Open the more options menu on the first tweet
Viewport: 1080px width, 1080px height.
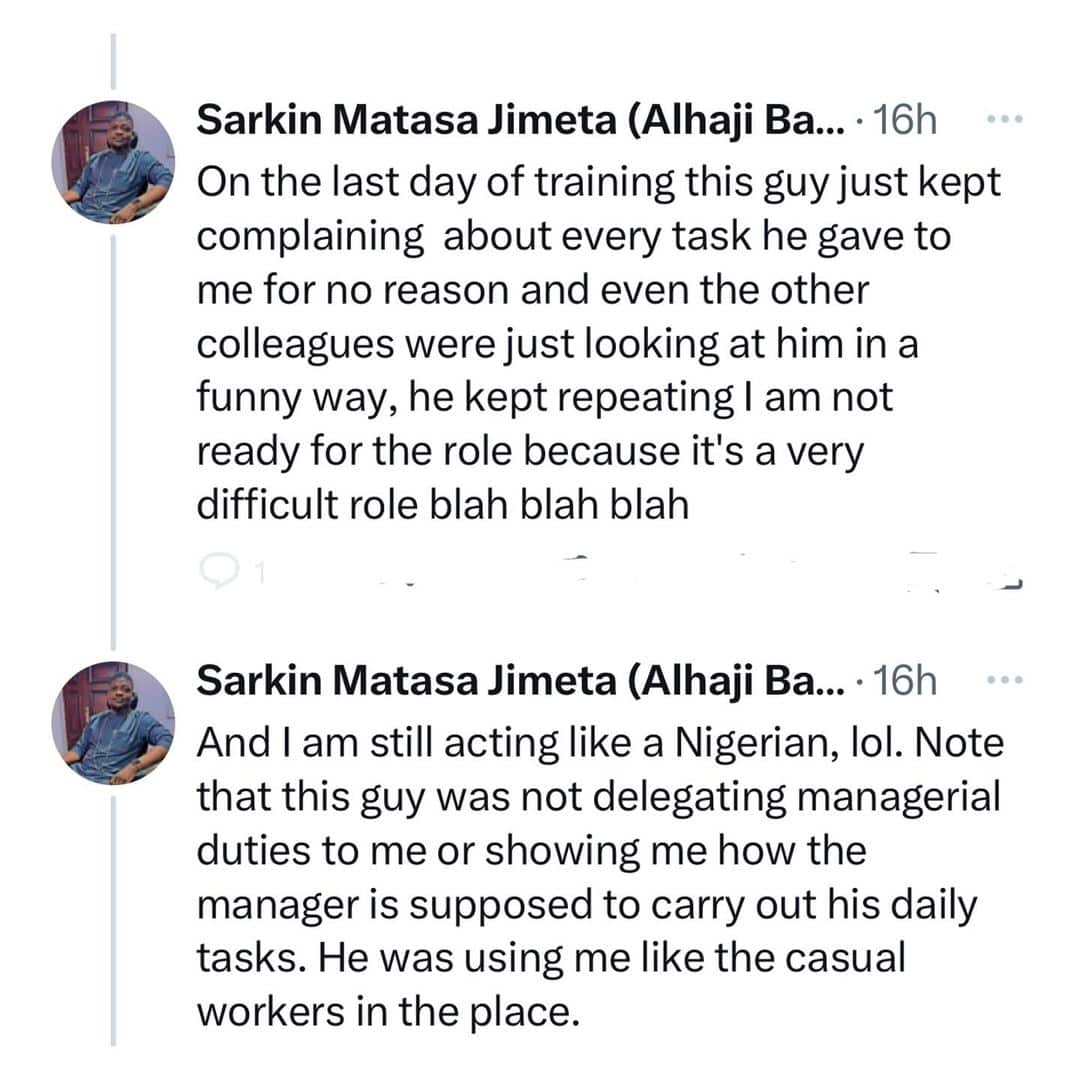(x=998, y=120)
